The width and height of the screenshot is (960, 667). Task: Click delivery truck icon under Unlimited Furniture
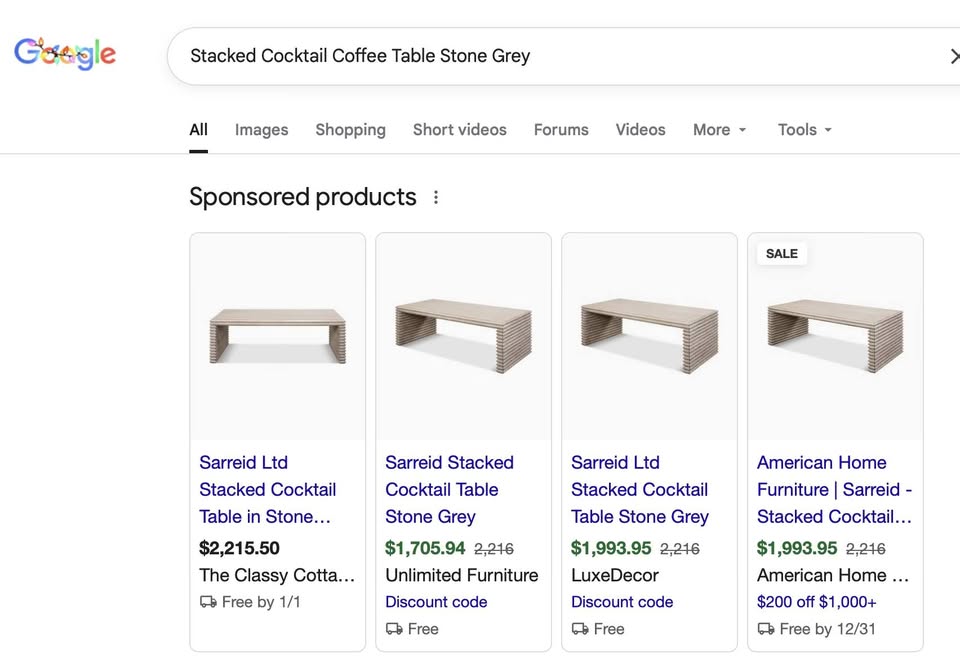click(x=394, y=629)
